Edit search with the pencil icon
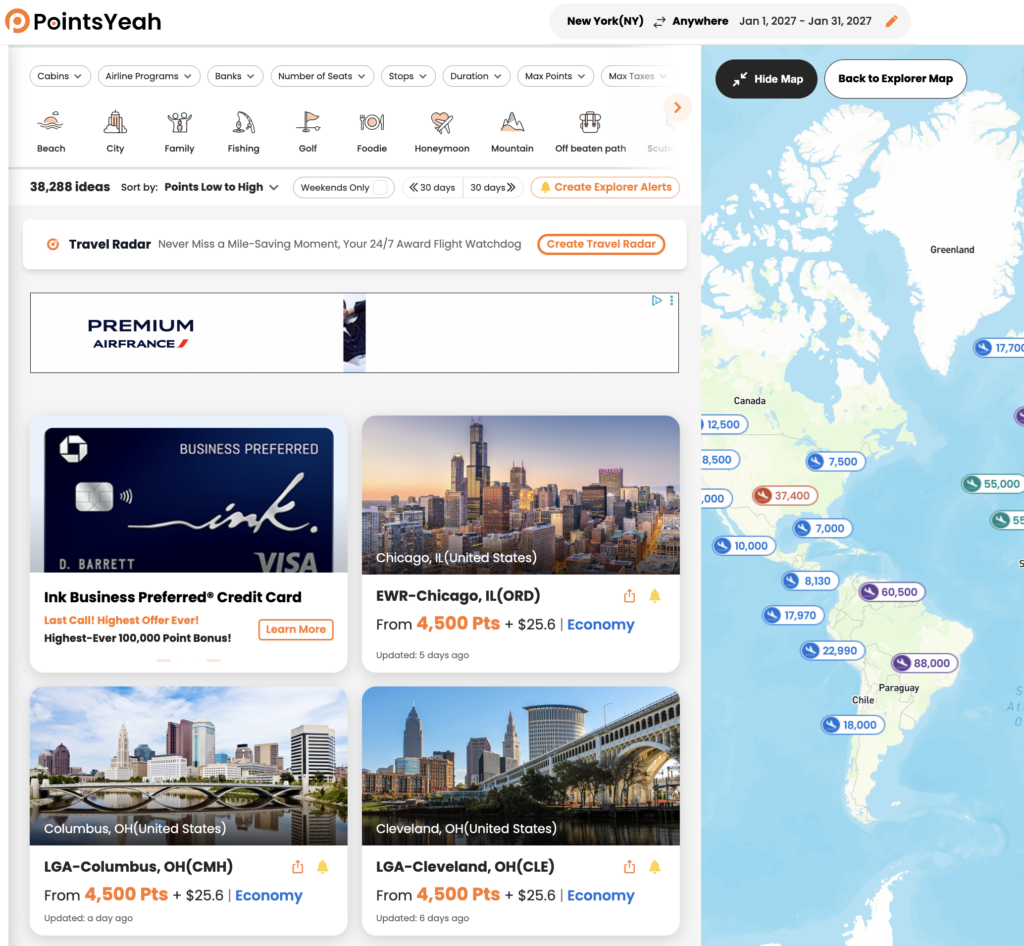 [891, 21]
